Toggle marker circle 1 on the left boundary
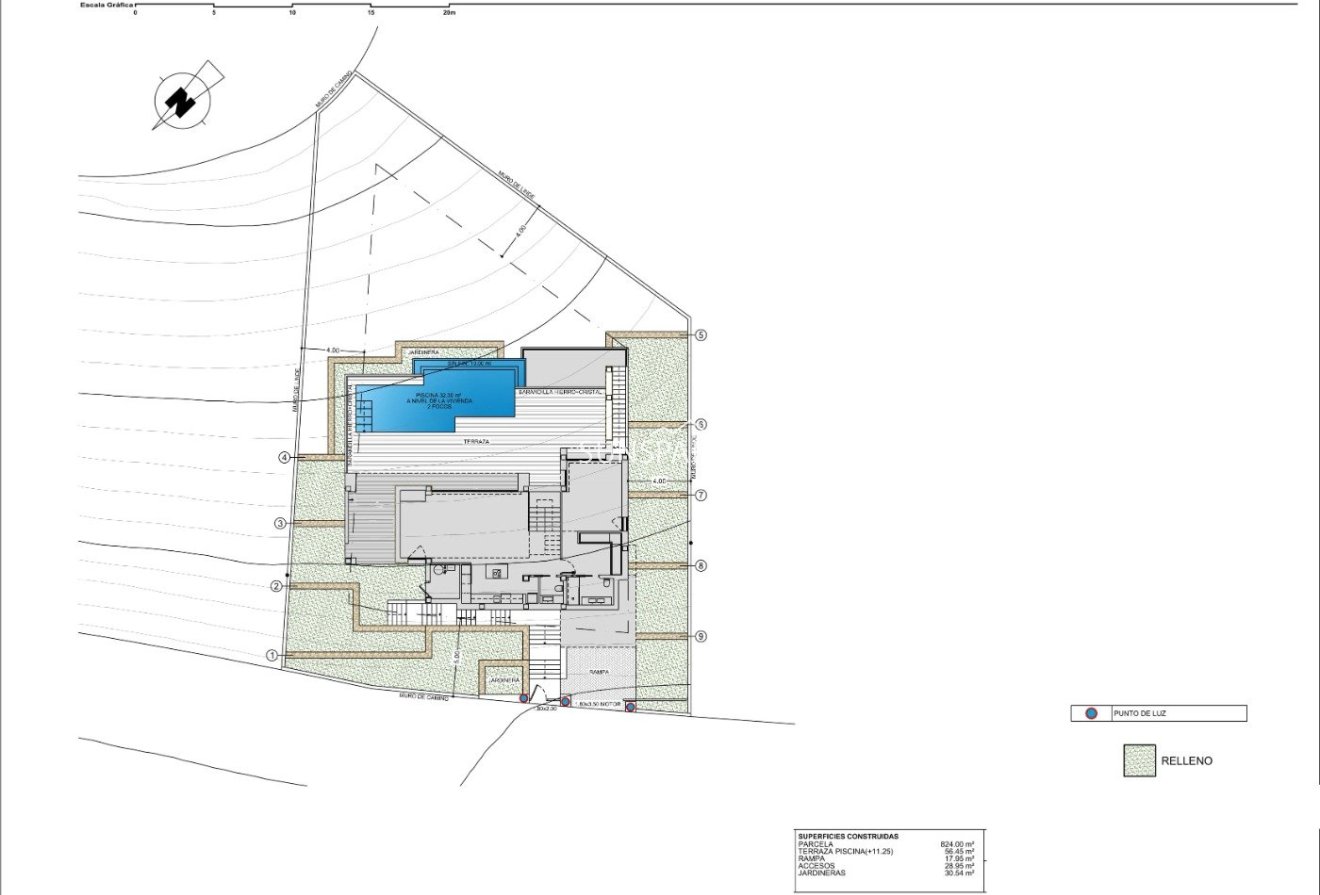Viewport: 1320px width, 895px height. (x=273, y=653)
